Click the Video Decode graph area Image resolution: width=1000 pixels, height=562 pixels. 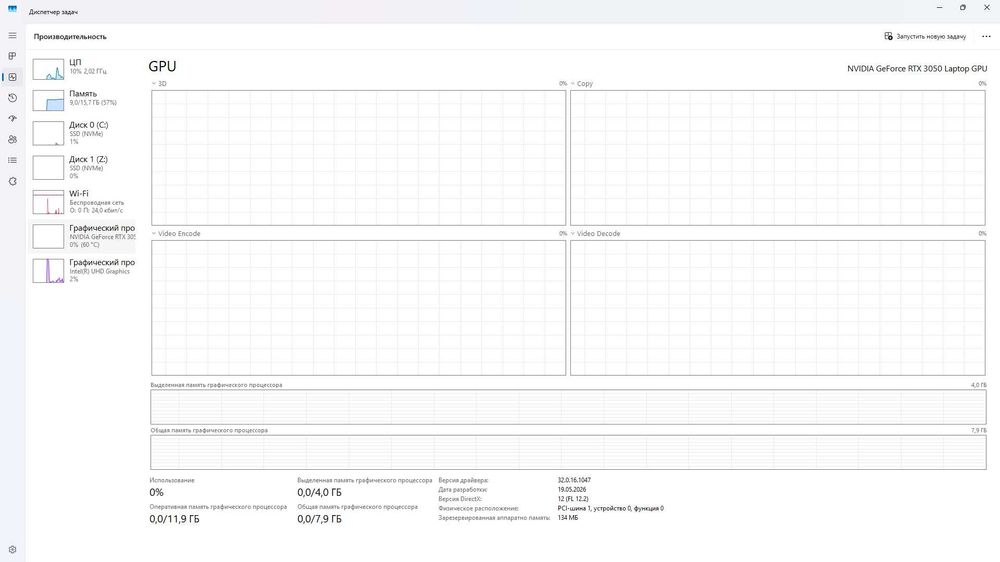777,307
